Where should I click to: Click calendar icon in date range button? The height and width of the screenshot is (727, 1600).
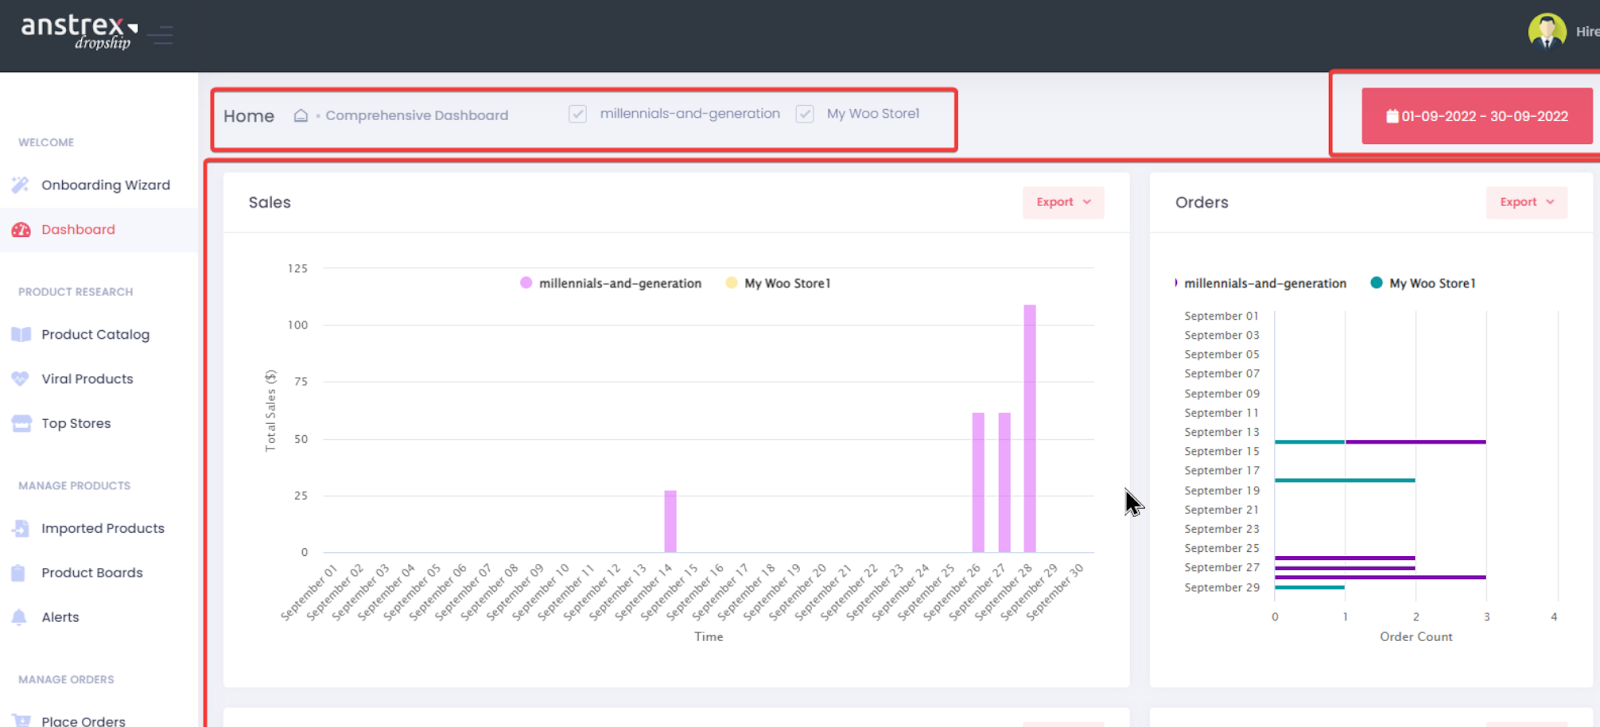(x=1392, y=116)
